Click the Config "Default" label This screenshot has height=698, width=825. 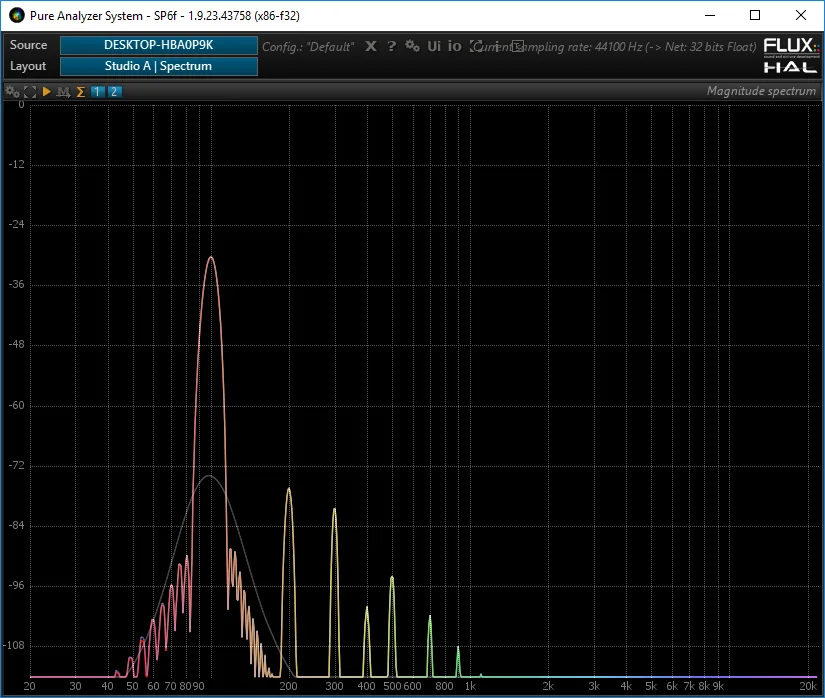coord(308,47)
